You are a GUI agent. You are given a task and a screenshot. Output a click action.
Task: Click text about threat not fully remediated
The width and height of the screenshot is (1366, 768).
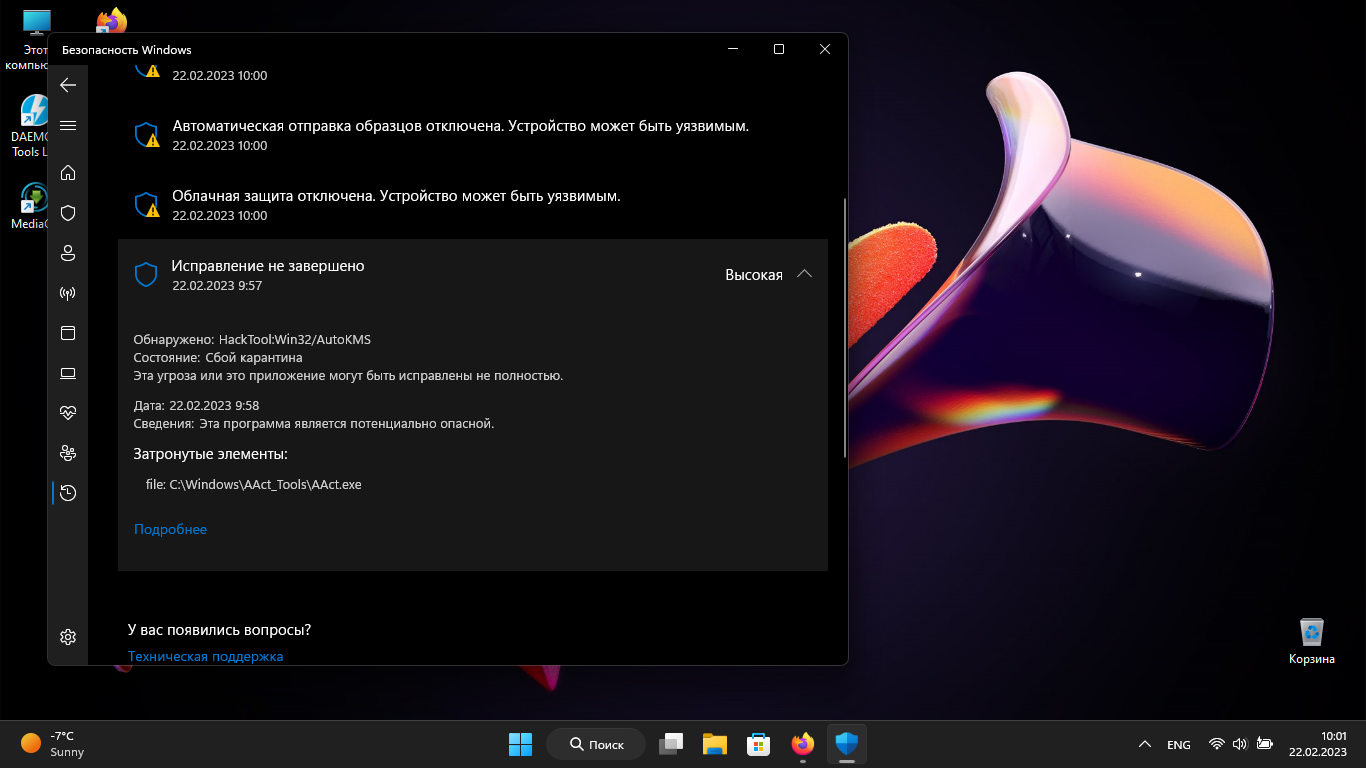[x=349, y=375]
